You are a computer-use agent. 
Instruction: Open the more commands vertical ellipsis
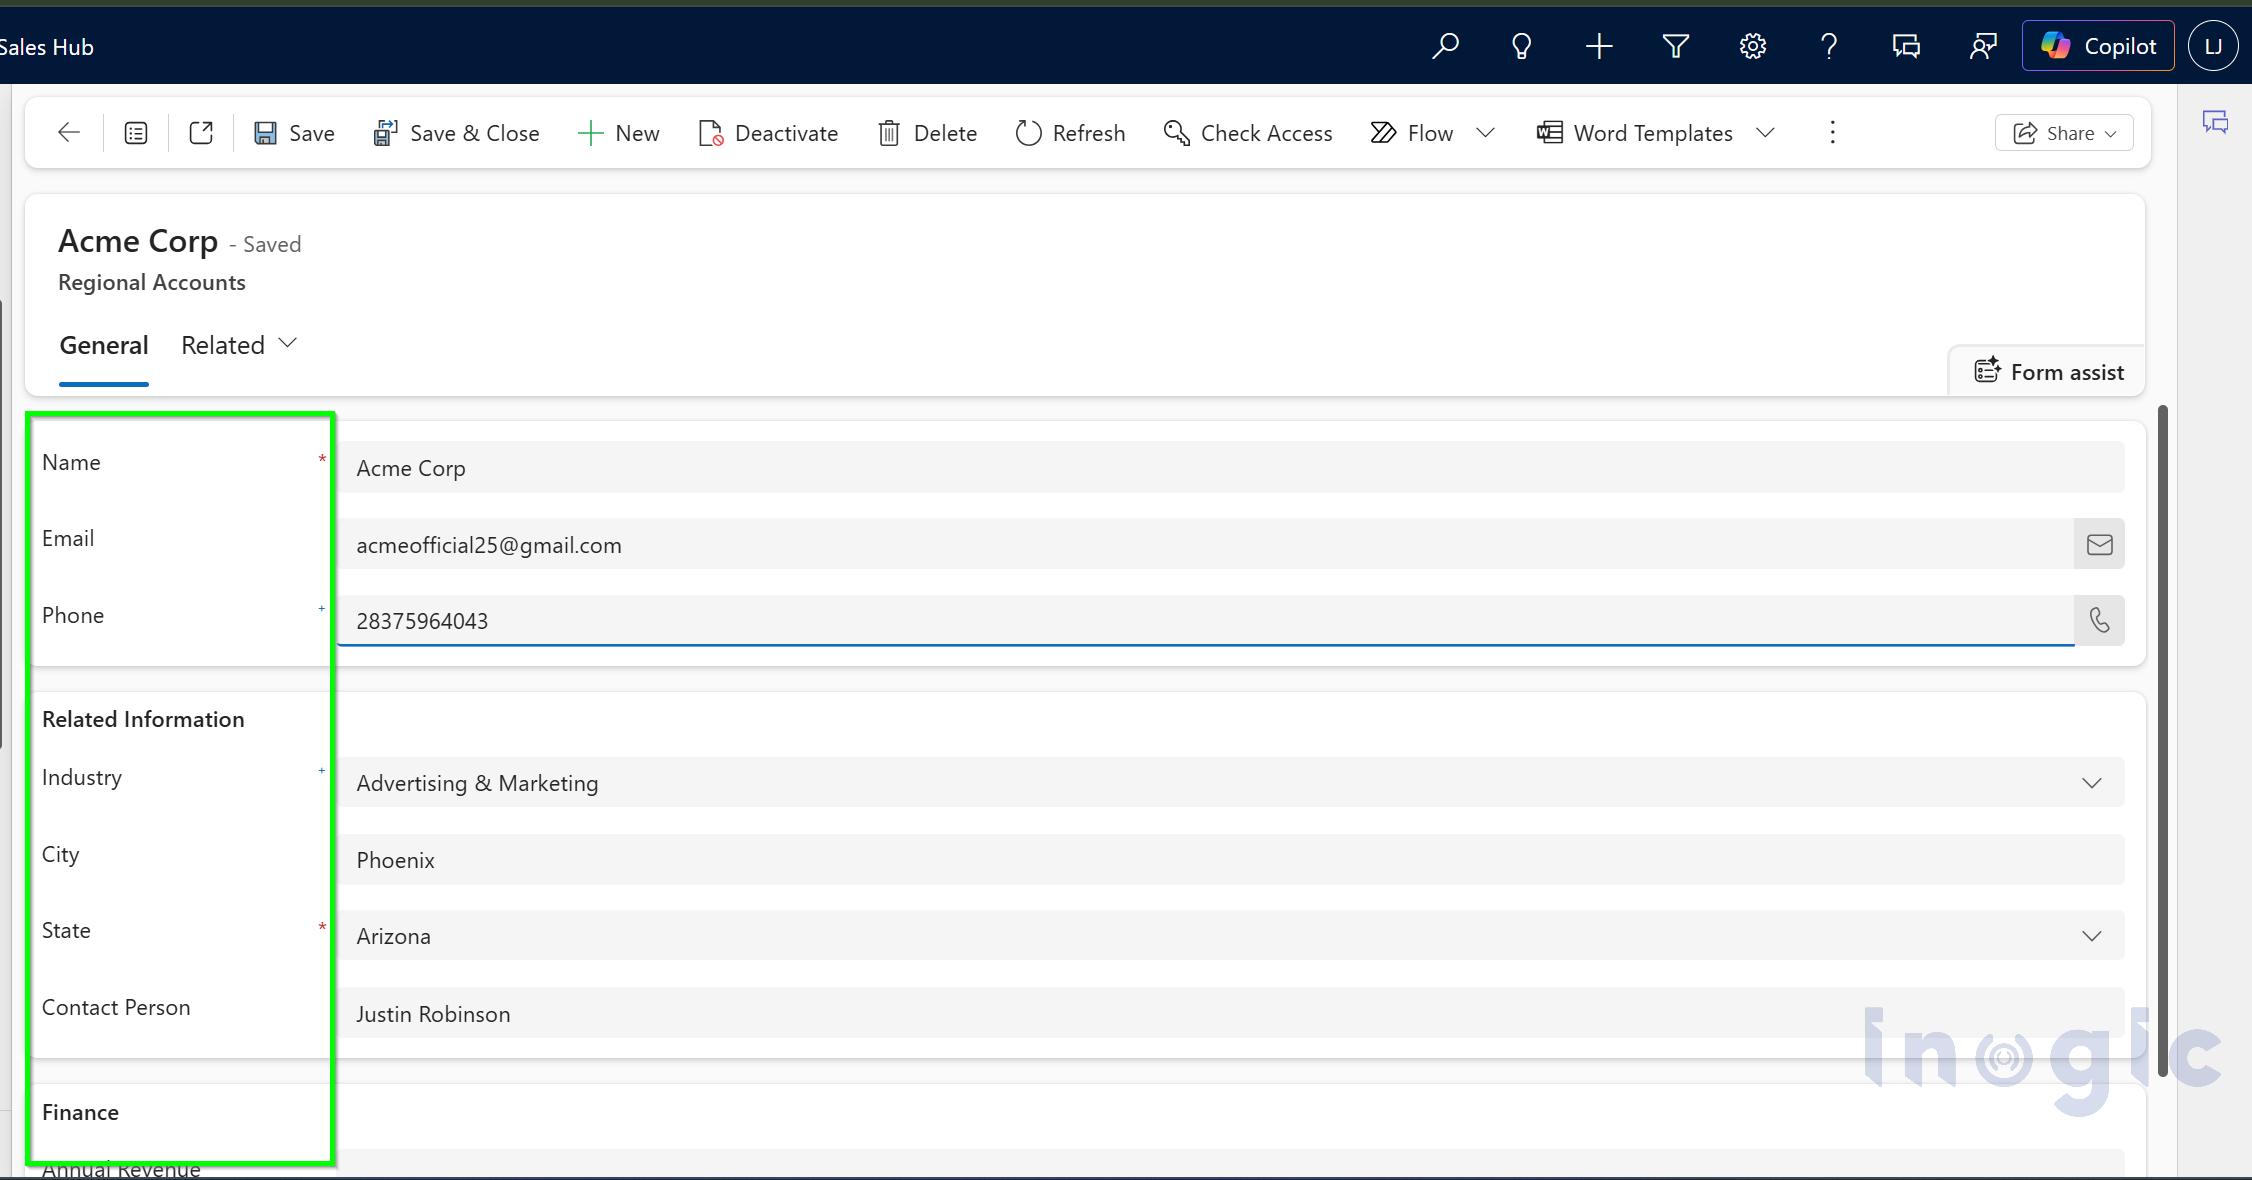1832,132
